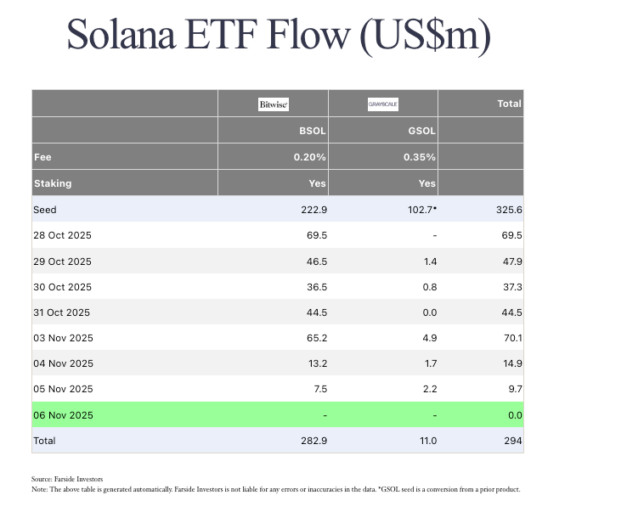Click the 102.7* GSOL seed value
627x512 pixels.
[418, 209]
